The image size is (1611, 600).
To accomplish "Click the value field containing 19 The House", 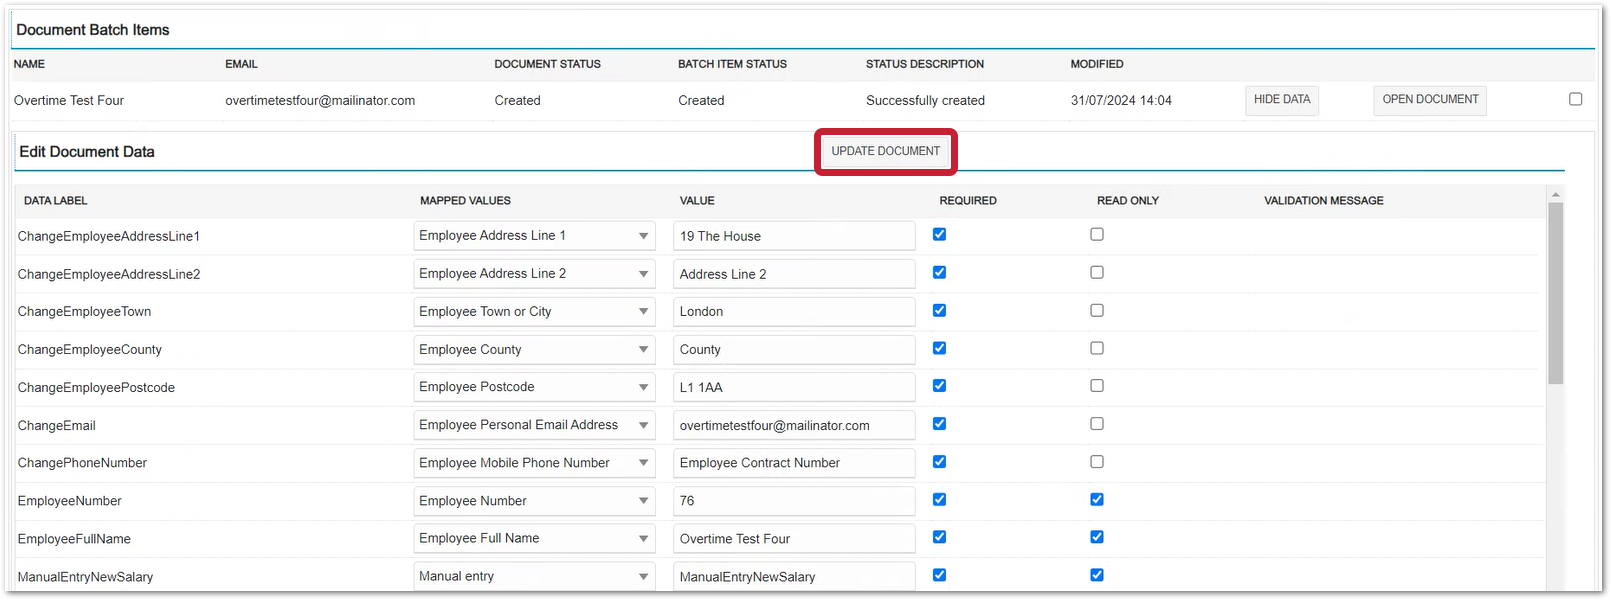I will pyautogui.click(x=793, y=236).
